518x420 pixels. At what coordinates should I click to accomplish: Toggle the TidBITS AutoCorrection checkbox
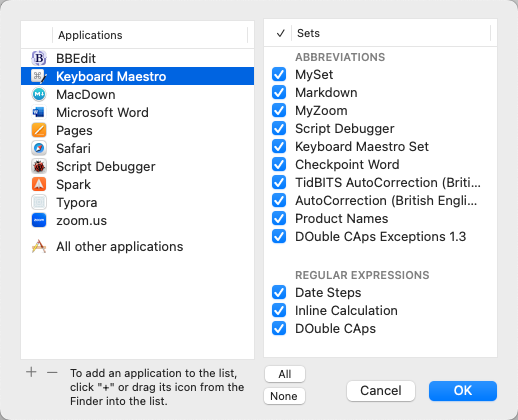pos(279,183)
